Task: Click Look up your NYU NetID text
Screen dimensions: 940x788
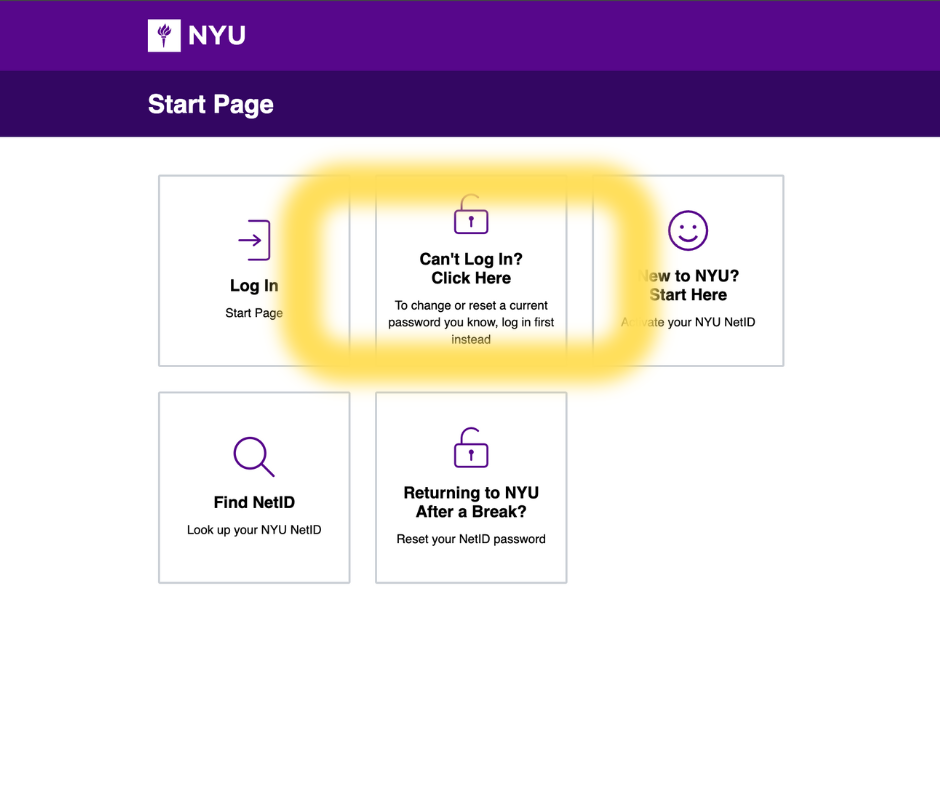Action: (x=254, y=530)
